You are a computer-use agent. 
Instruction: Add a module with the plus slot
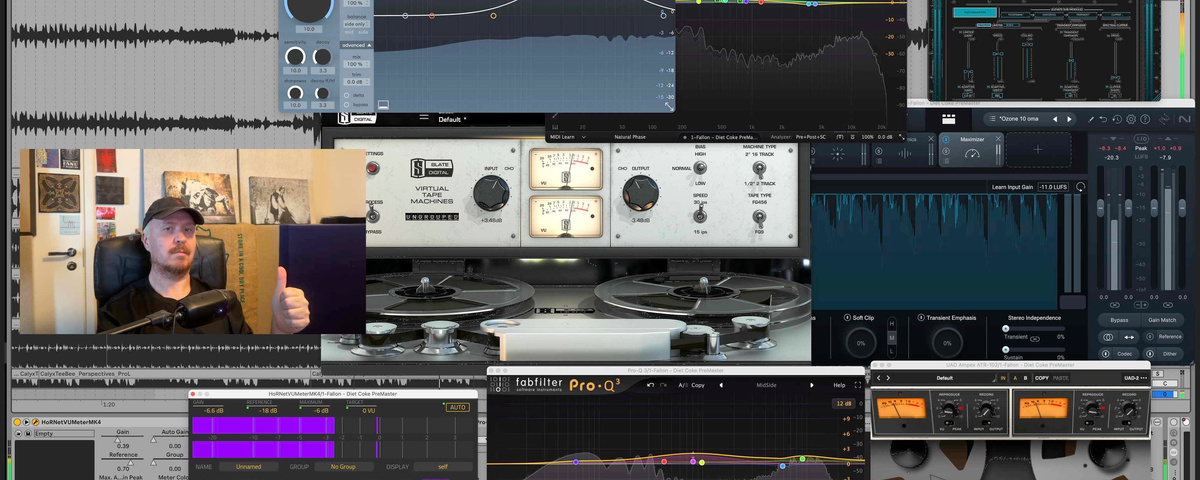(x=1037, y=149)
